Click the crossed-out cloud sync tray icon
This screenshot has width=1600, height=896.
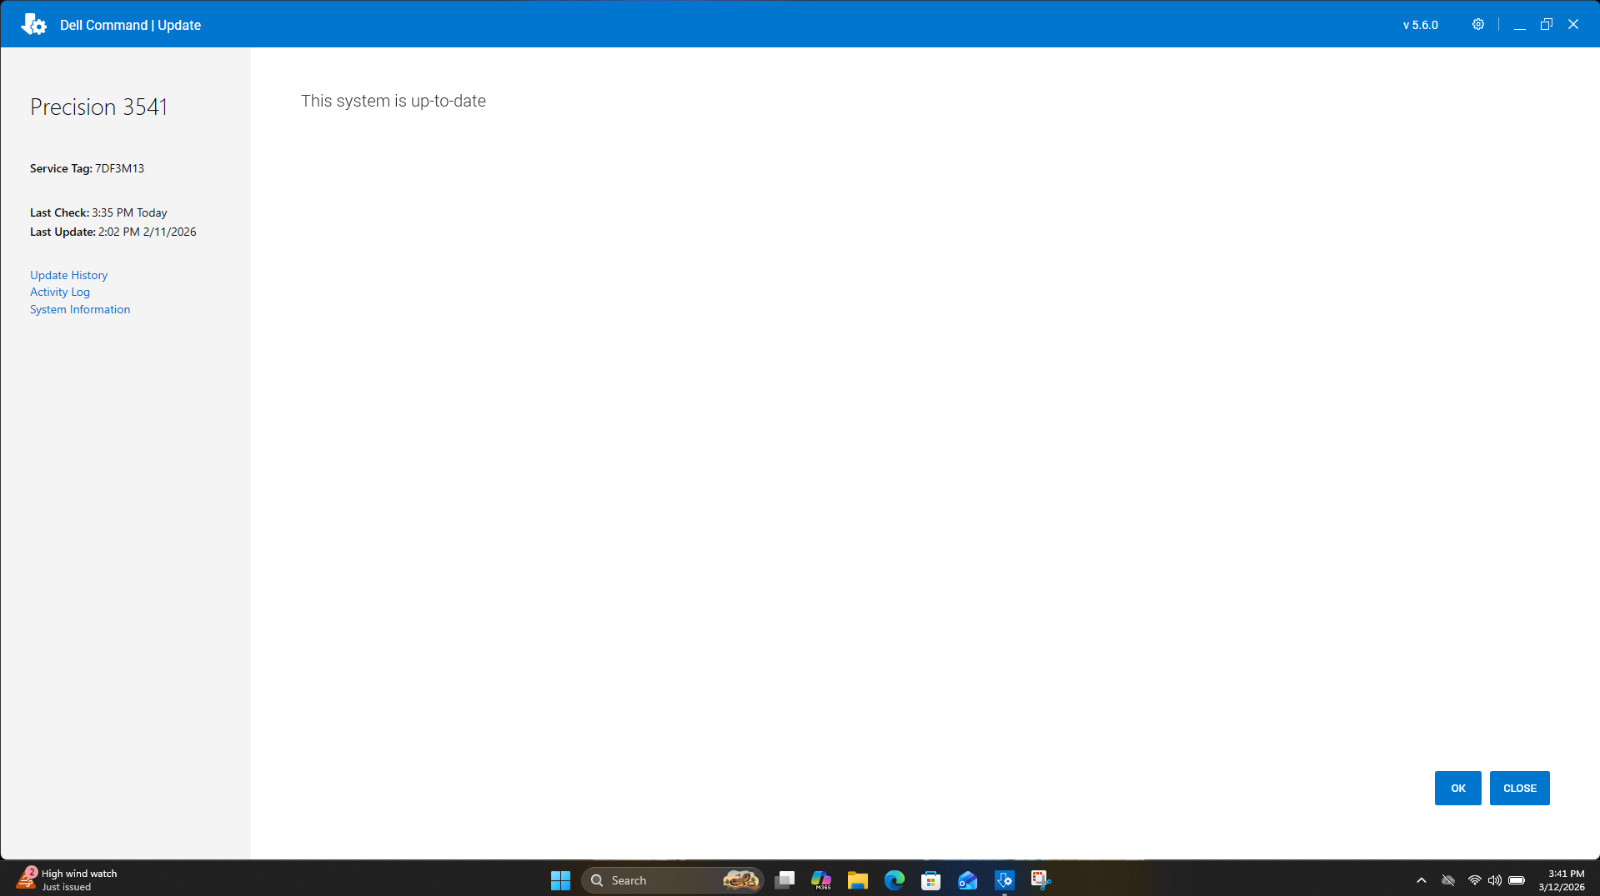pyautogui.click(x=1448, y=880)
